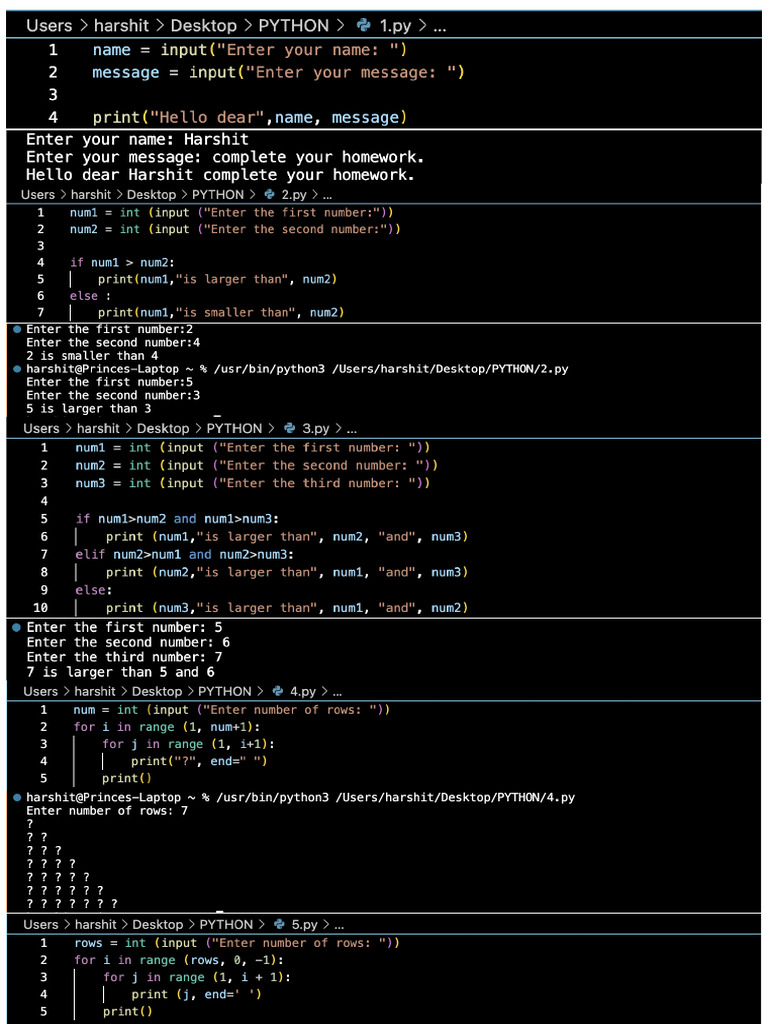Click the terminal dot next to the 2.py python3 command
Image resolution: width=768 pixels, height=1024 pixels.
[17, 369]
